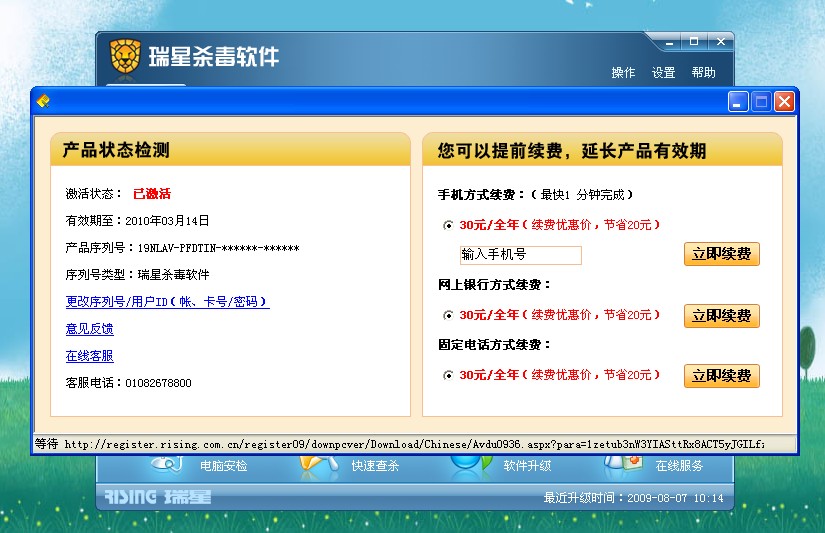Click the RISING 瑞星 footer logo
Viewport: 825px width, 533px height.
pyautogui.click(x=157, y=497)
